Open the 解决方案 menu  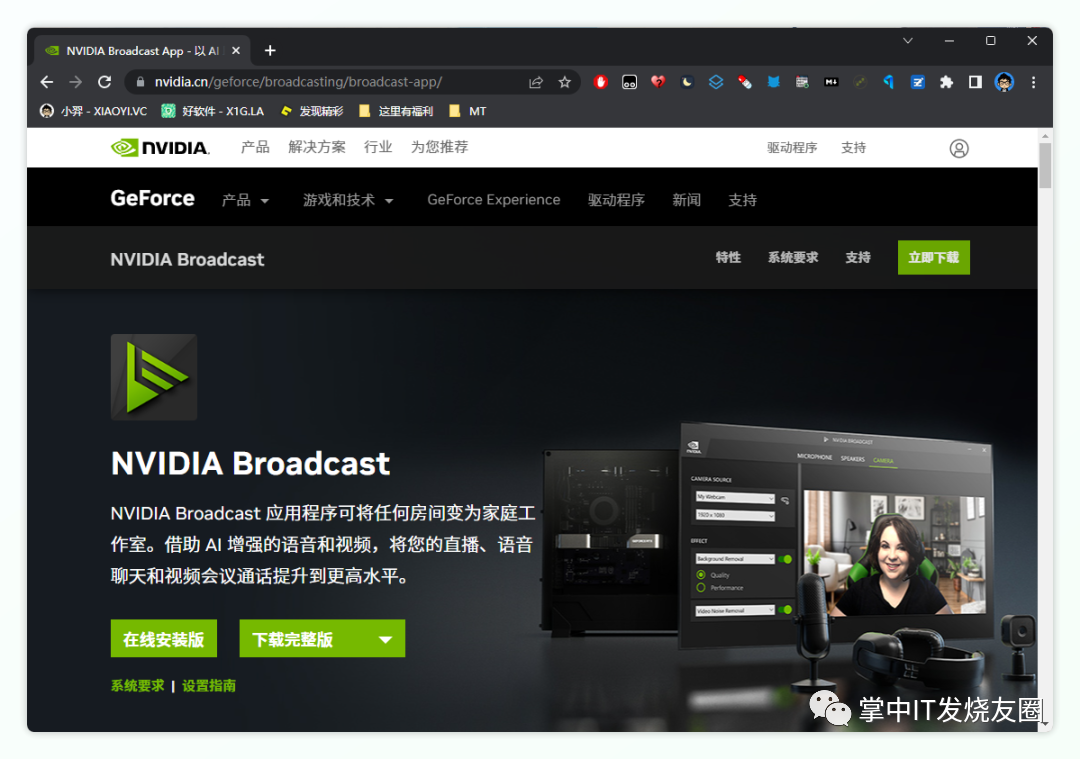tap(317, 147)
